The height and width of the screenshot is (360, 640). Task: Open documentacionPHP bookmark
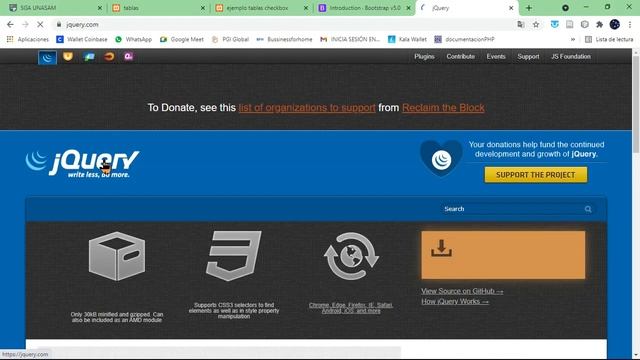coord(464,39)
